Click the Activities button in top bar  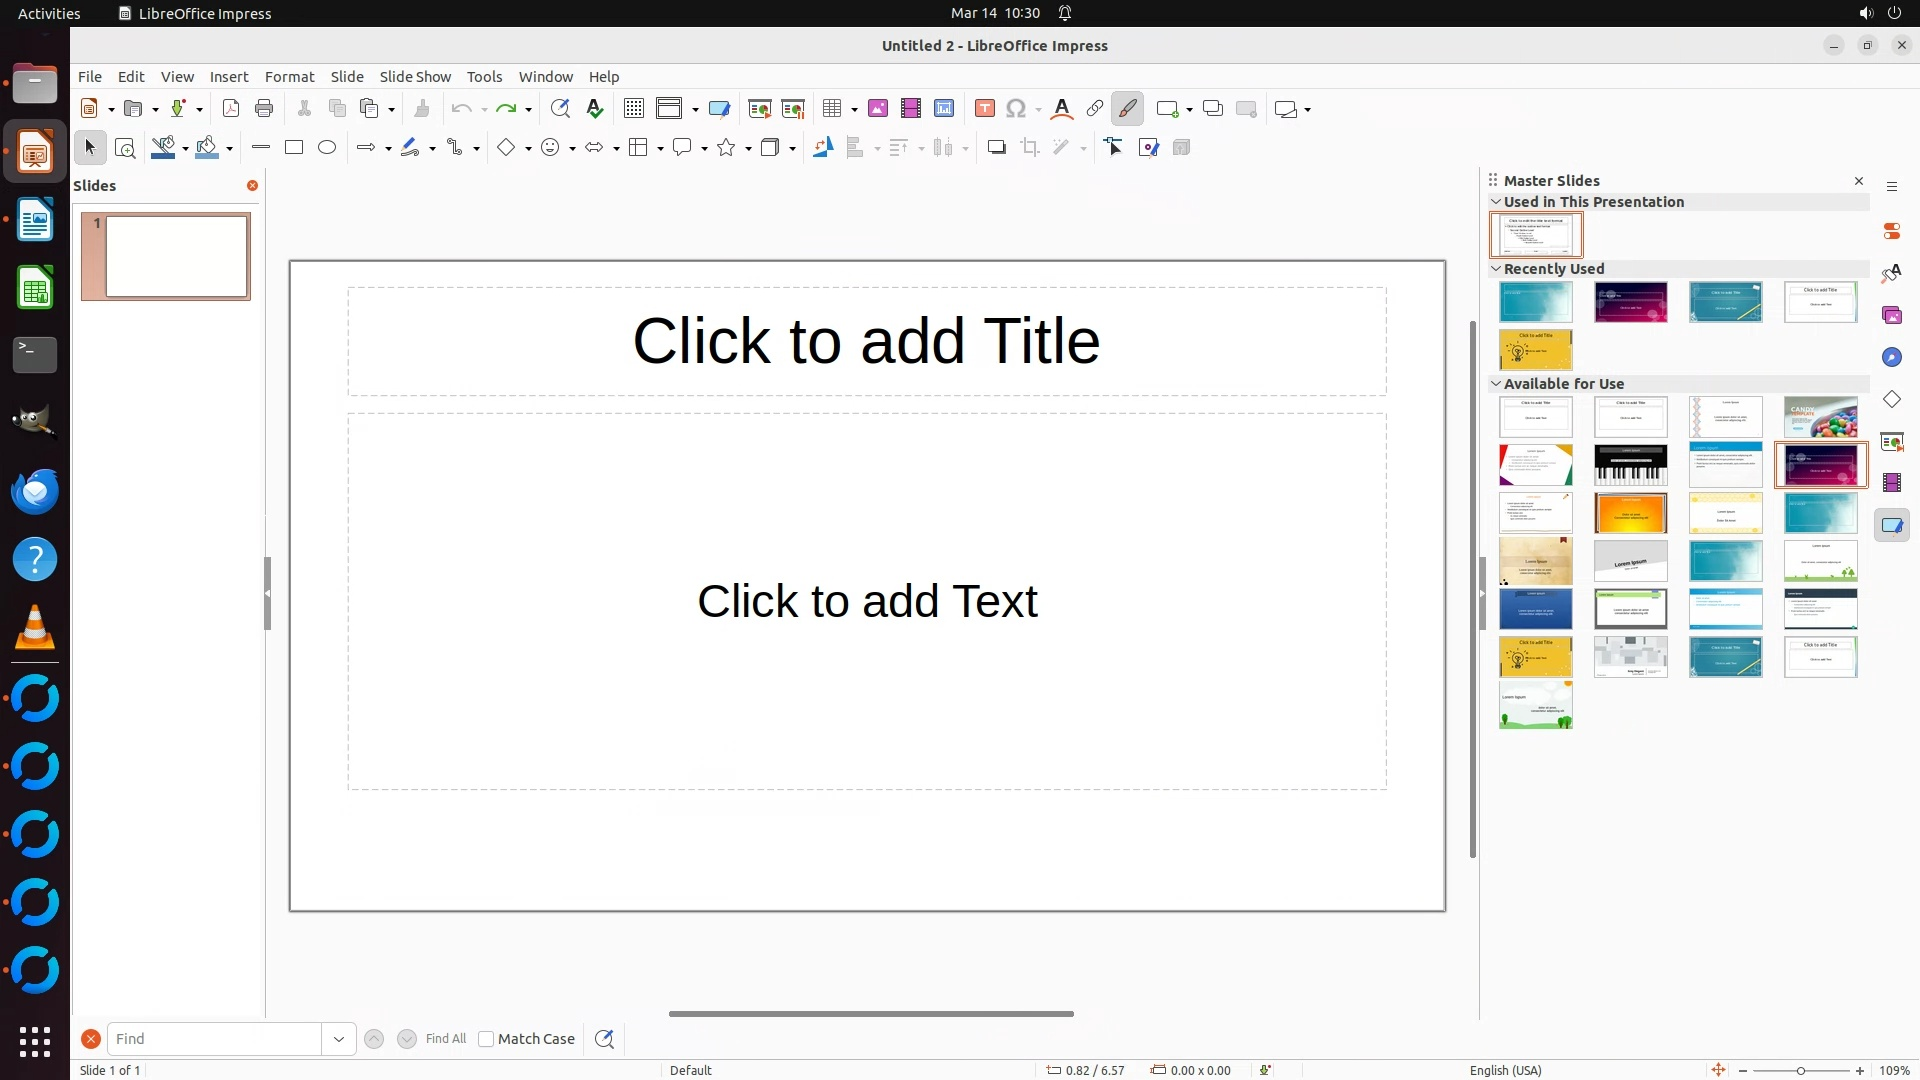point(49,13)
